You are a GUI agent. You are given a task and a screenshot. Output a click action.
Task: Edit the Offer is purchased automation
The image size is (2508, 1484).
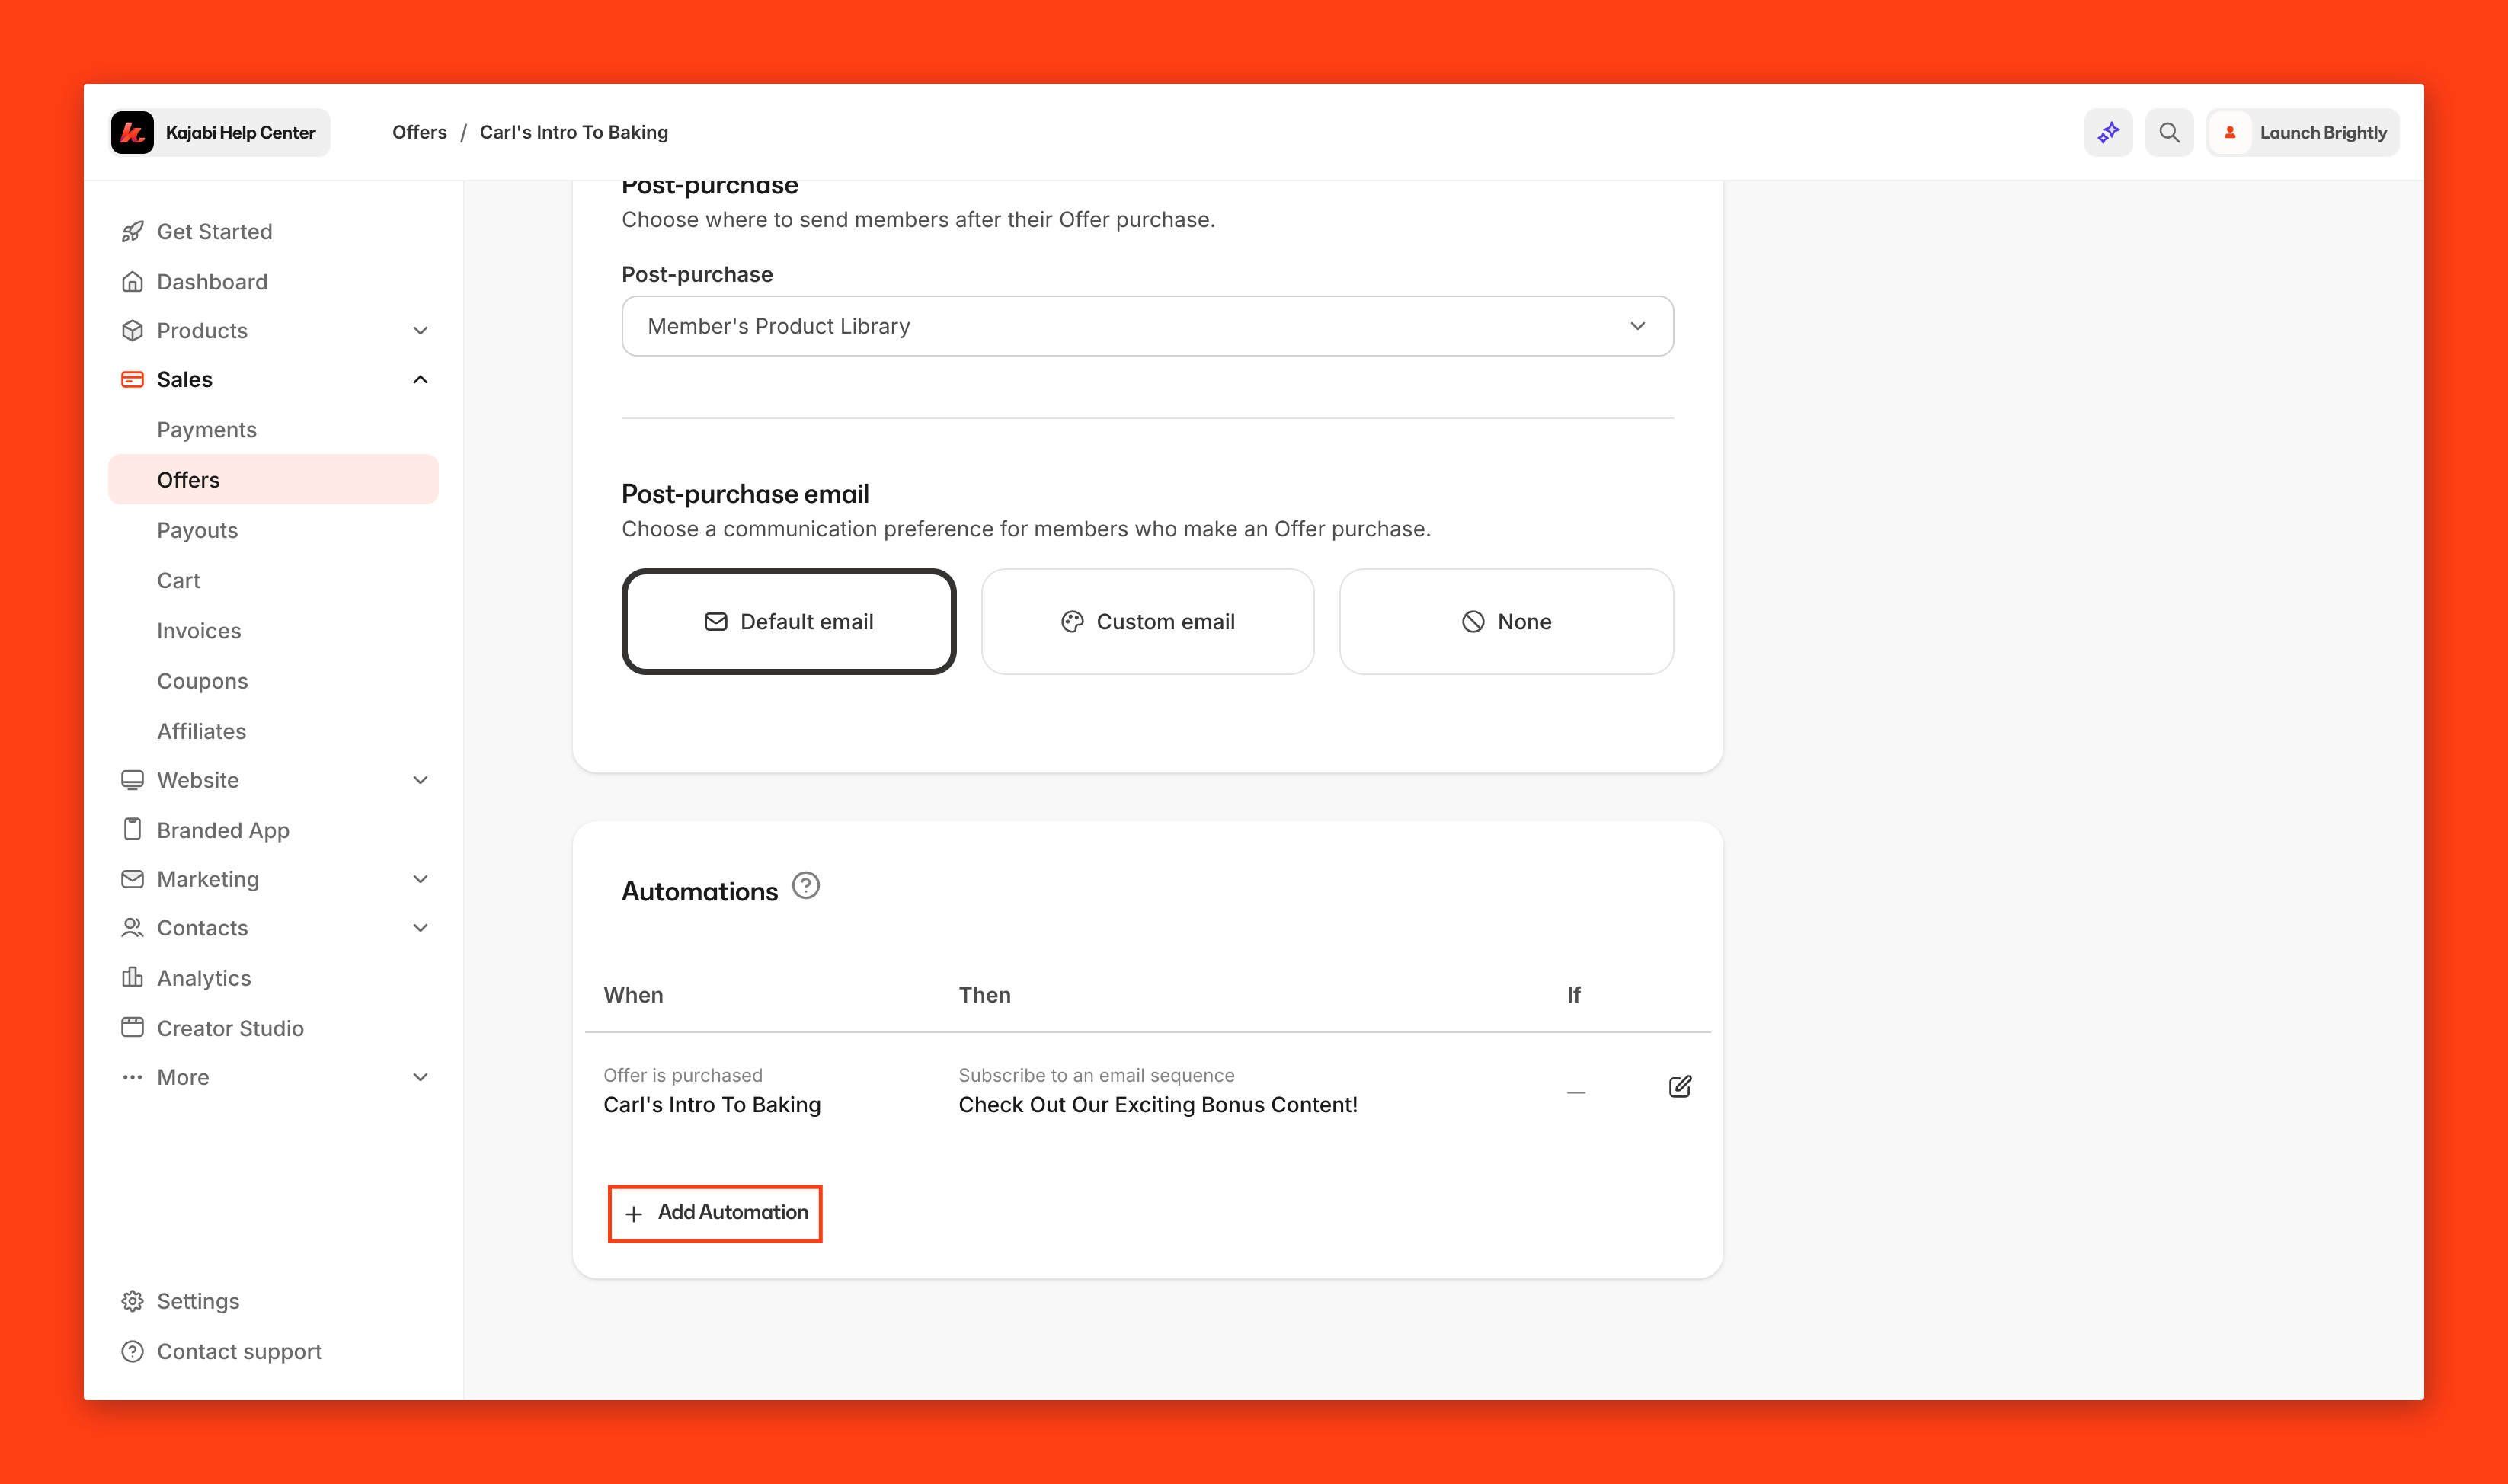point(1680,1087)
